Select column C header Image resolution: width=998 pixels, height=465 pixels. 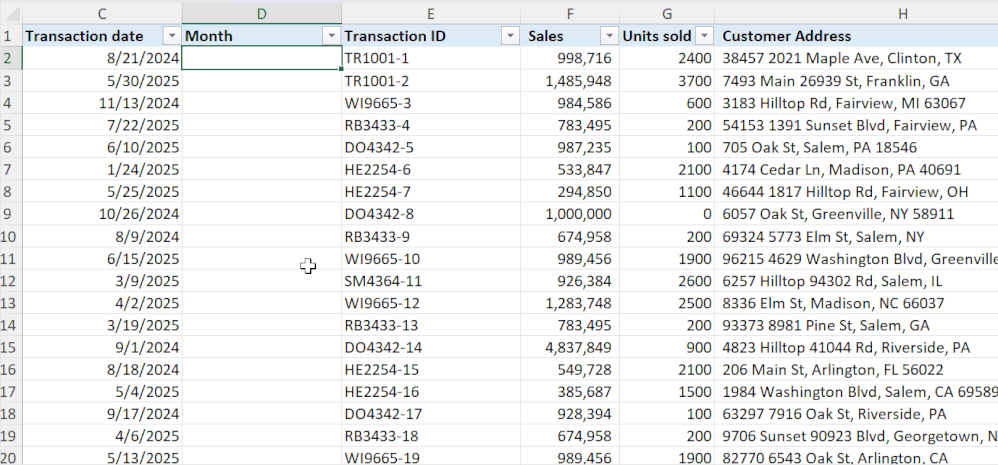tap(102, 13)
